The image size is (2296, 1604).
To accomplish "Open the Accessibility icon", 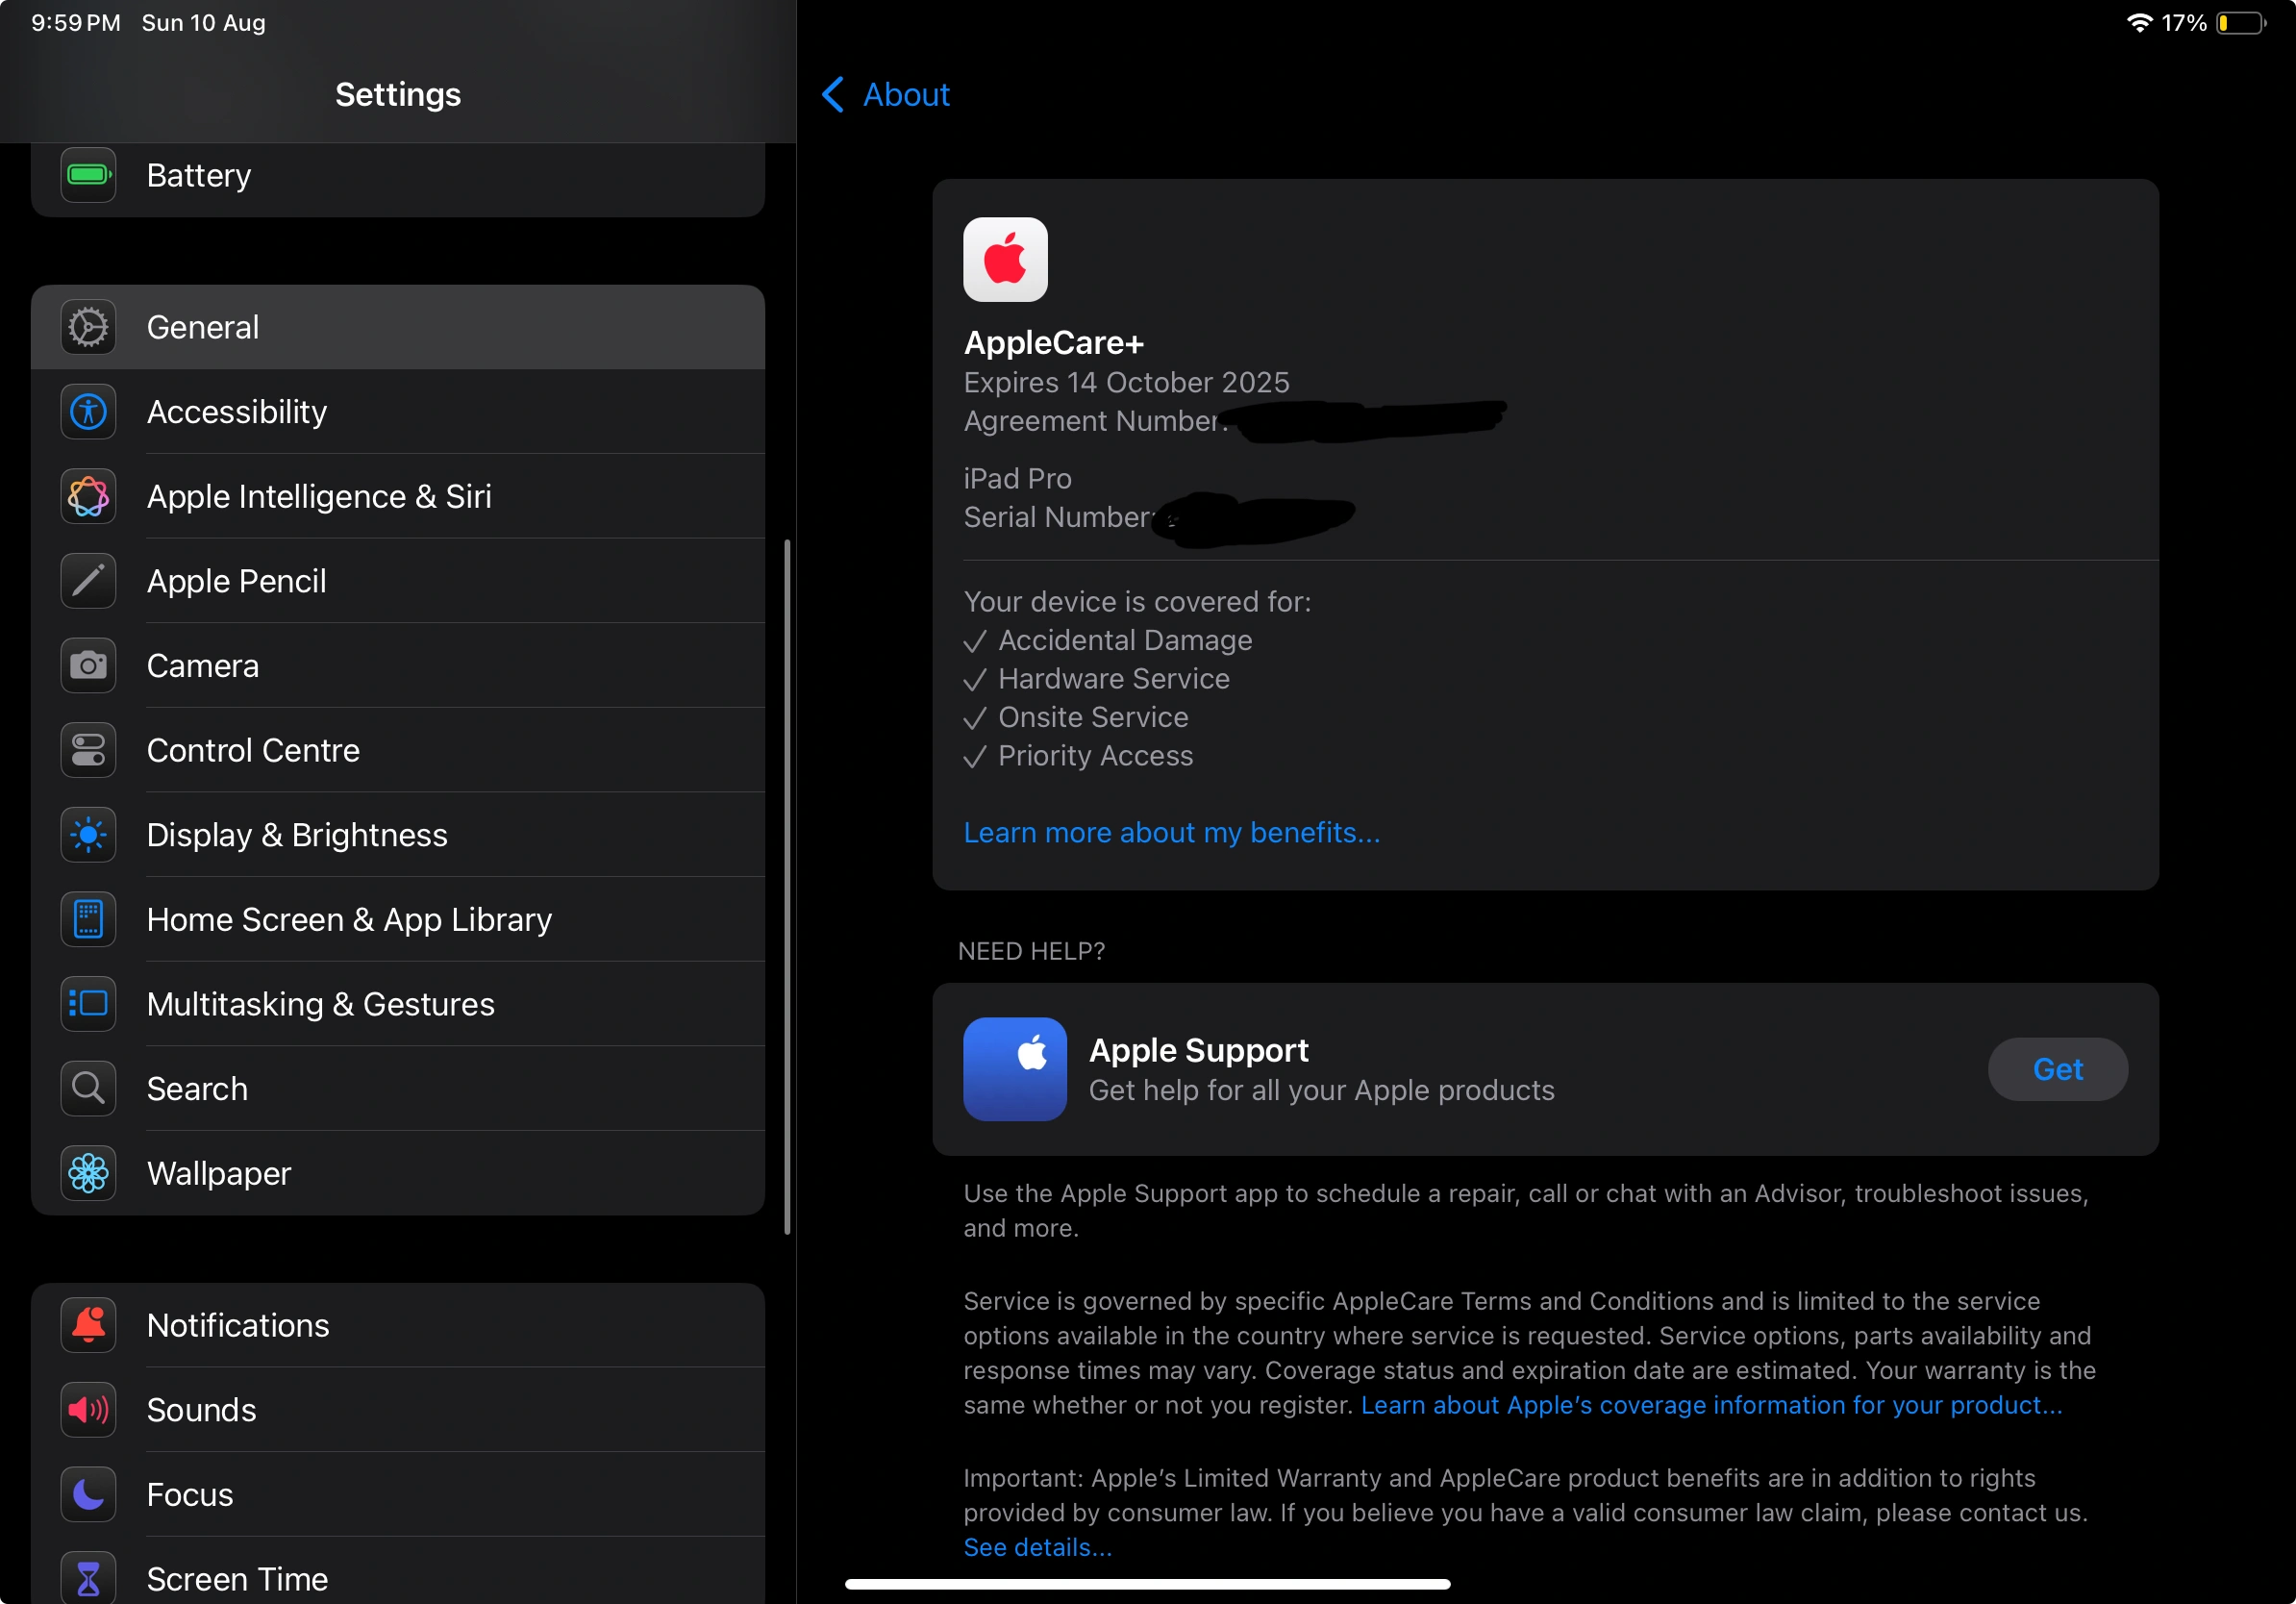I will (x=88, y=412).
